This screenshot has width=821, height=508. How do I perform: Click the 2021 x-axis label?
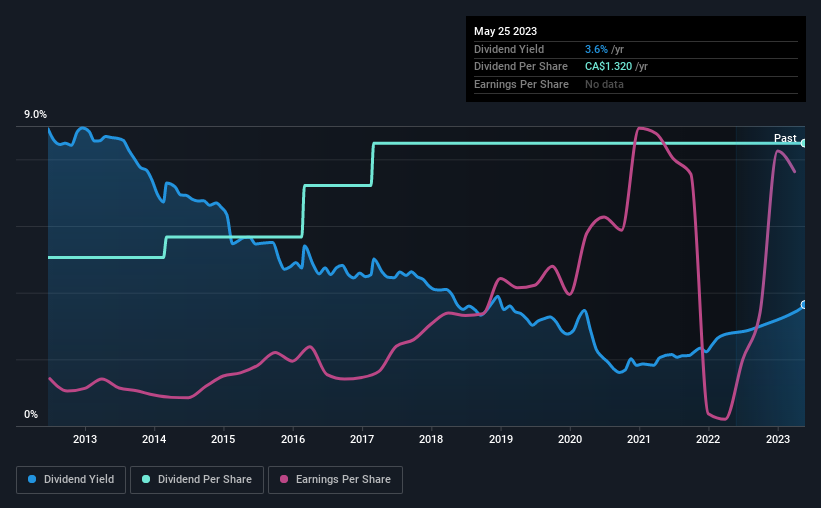click(639, 439)
